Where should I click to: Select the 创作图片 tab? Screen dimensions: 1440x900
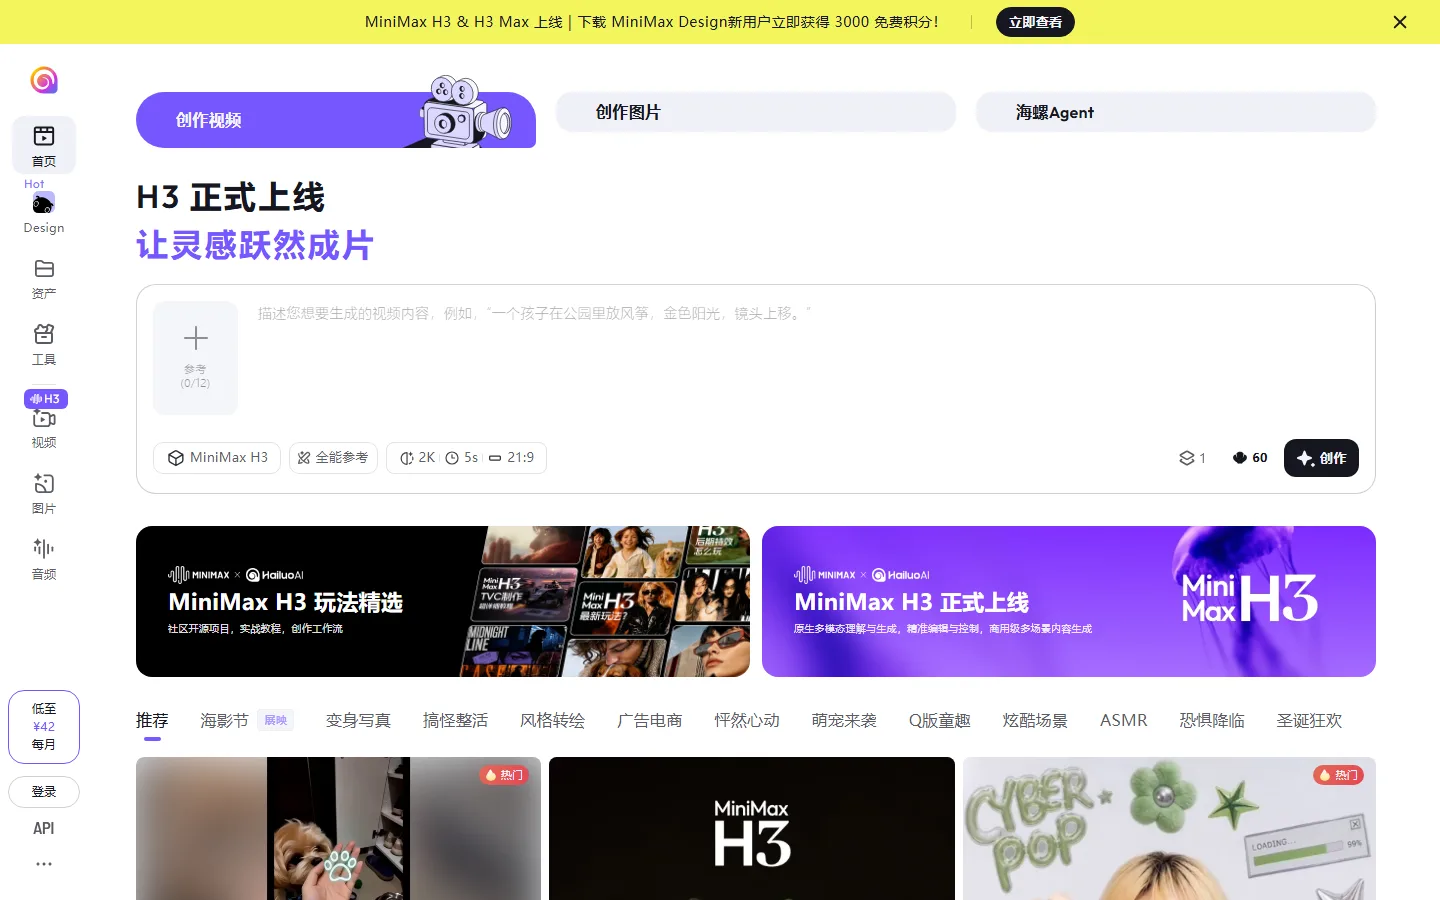pyautogui.click(x=756, y=112)
